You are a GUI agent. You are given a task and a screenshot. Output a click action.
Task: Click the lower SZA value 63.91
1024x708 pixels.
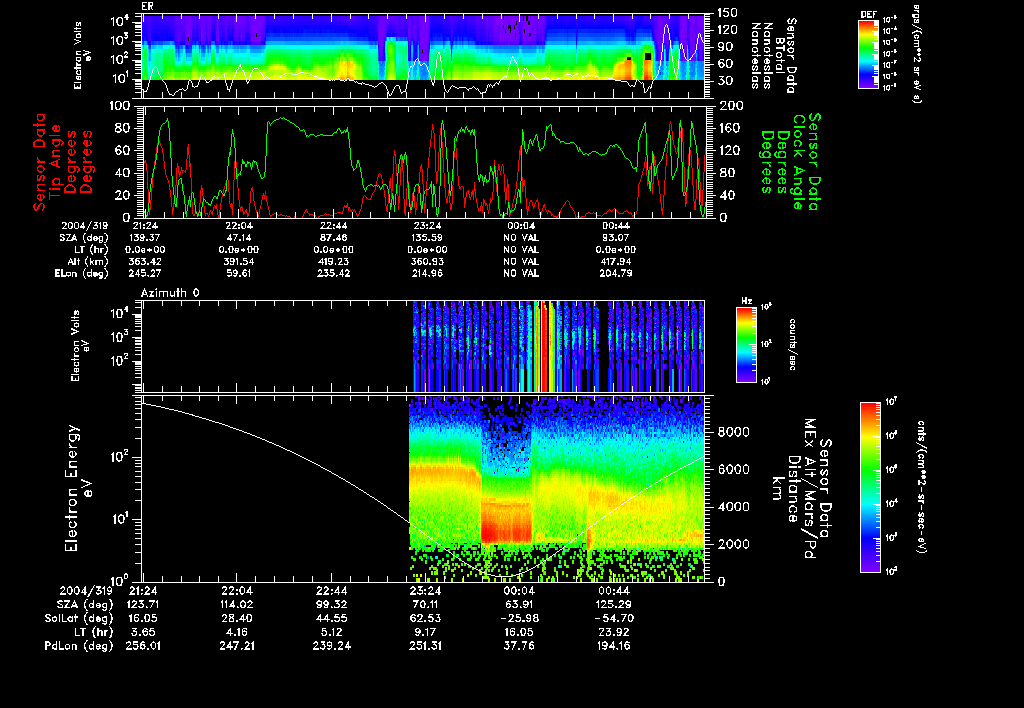point(519,604)
